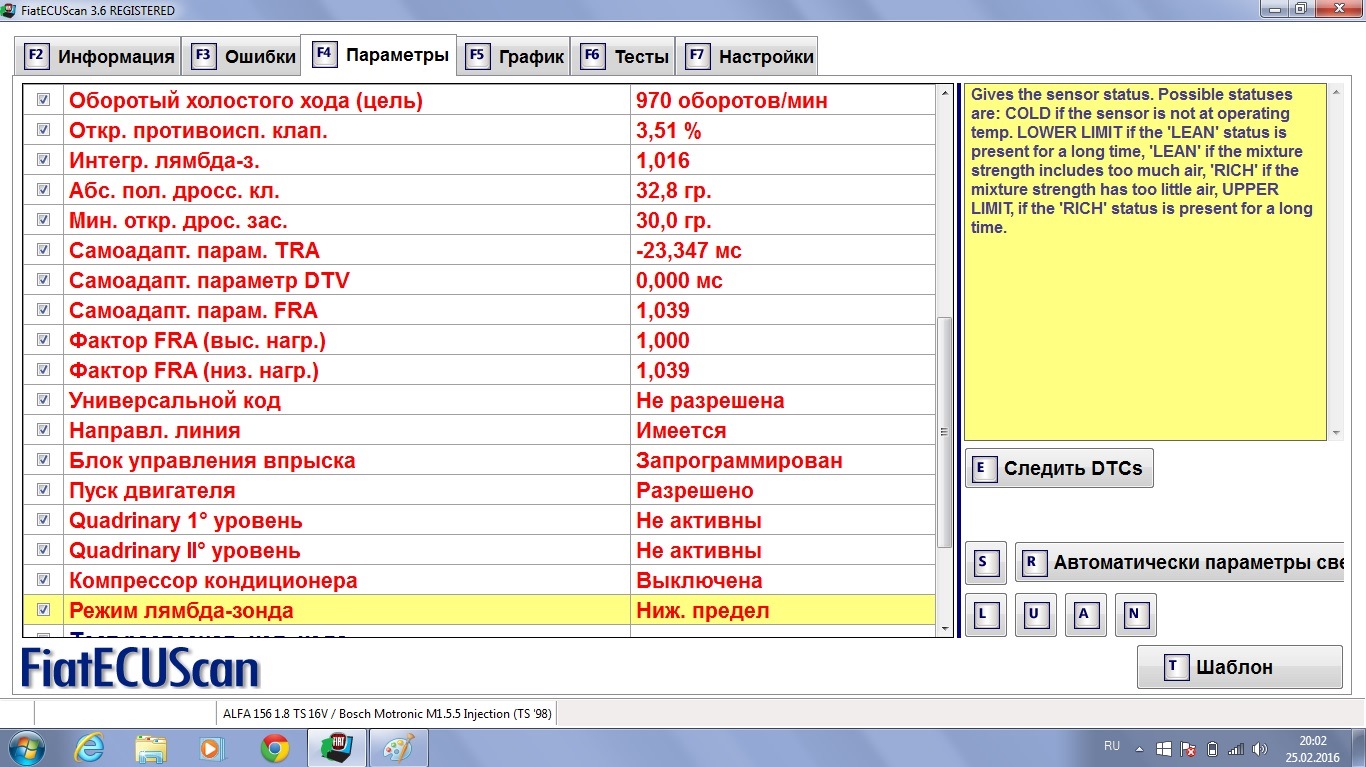1366x767 pixels.
Task: Toggle the Направл. линия checkbox
Action: coord(43,430)
